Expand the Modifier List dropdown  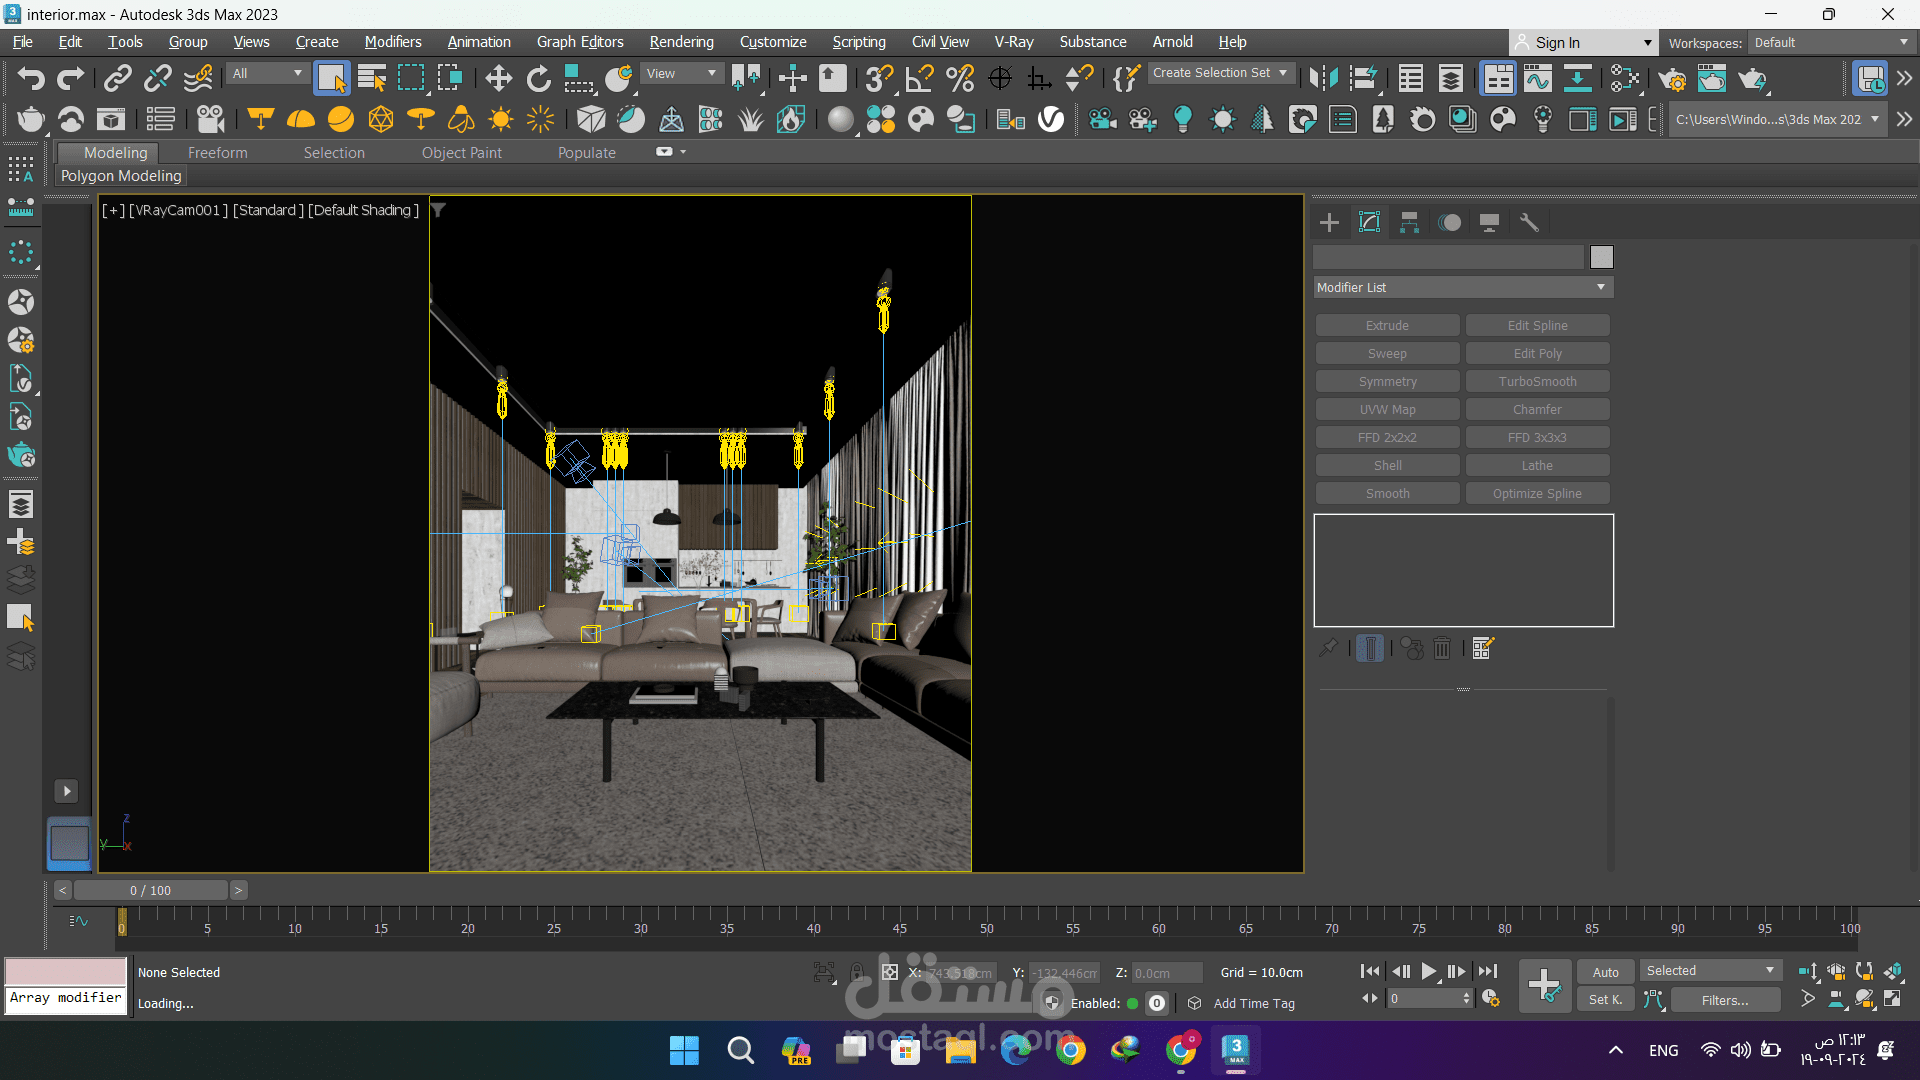click(1463, 287)
